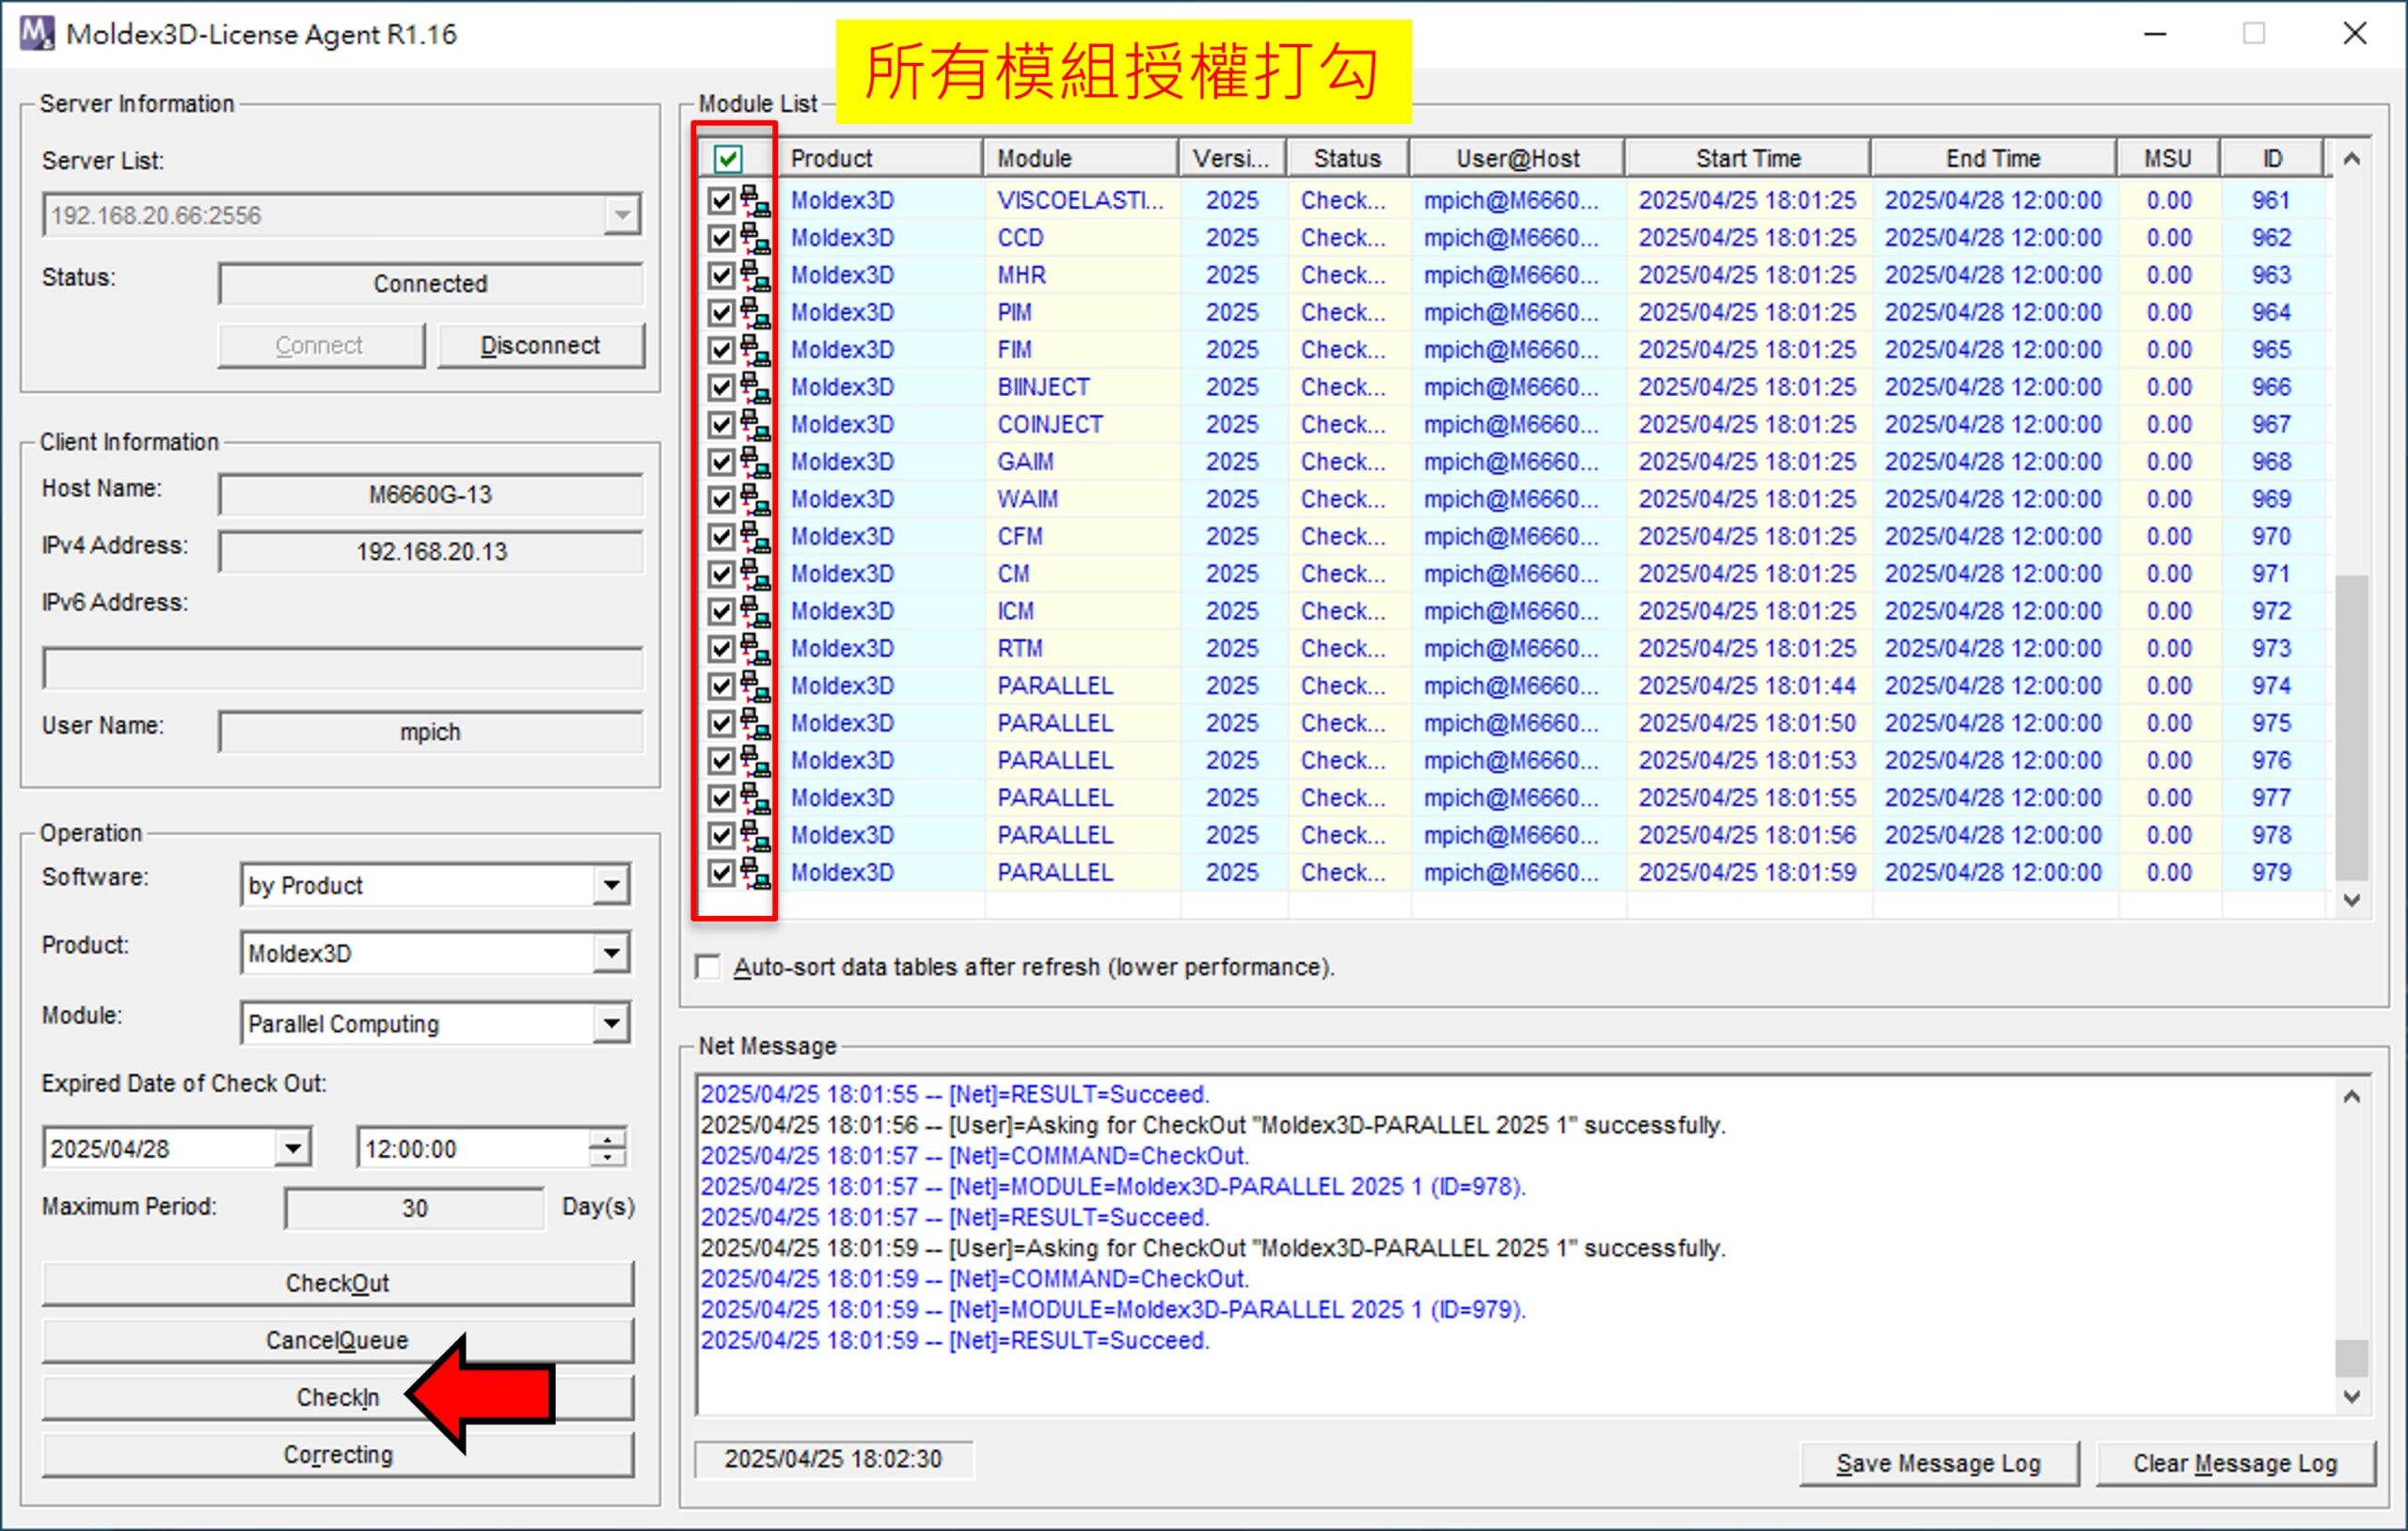Click the greyed-out Connect button

coord(321,345)
